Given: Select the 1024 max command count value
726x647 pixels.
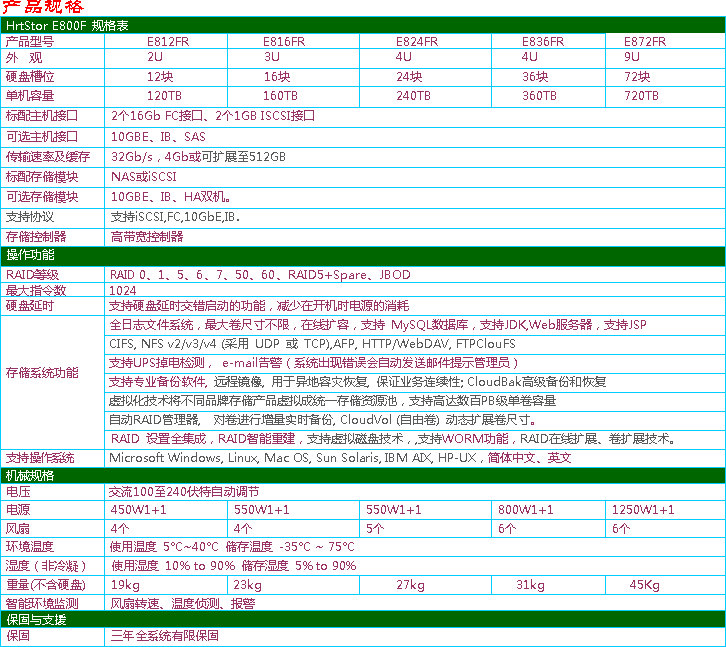Looking at the screenshot, I should point(123,290).
